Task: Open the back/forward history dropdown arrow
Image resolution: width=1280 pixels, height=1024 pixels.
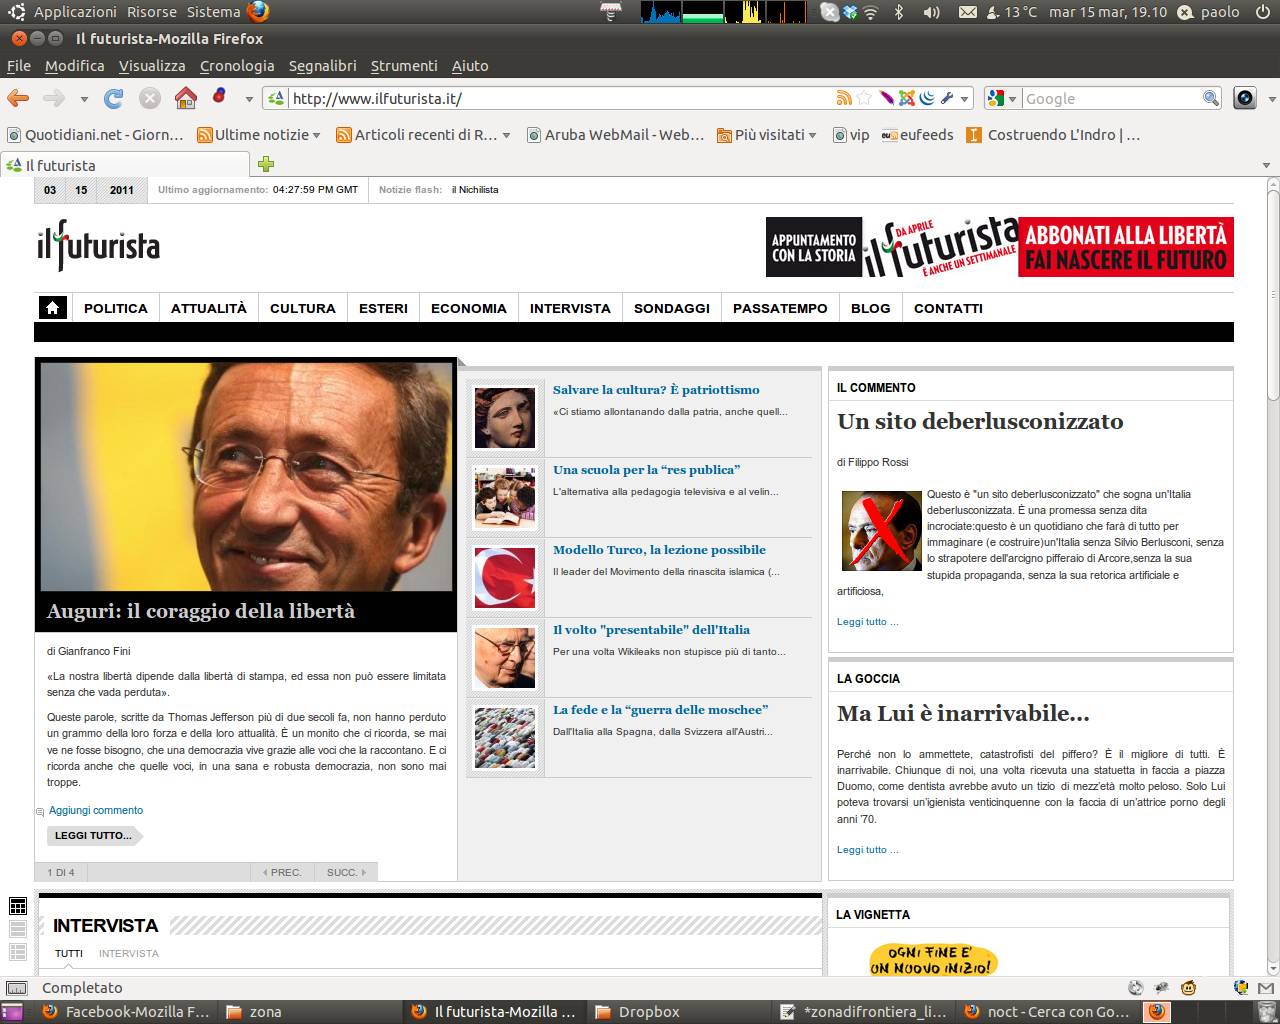Action: pyautogui.click(x=84, y=99)
